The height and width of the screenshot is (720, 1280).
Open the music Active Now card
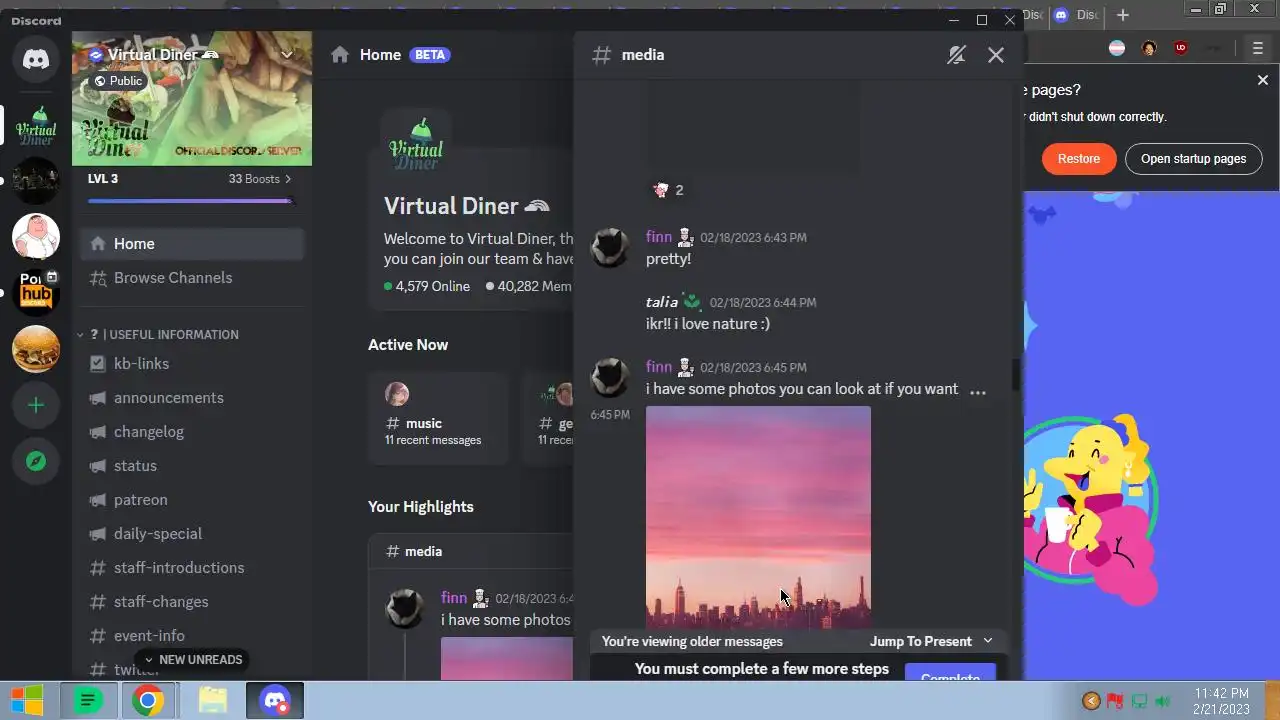439,417
